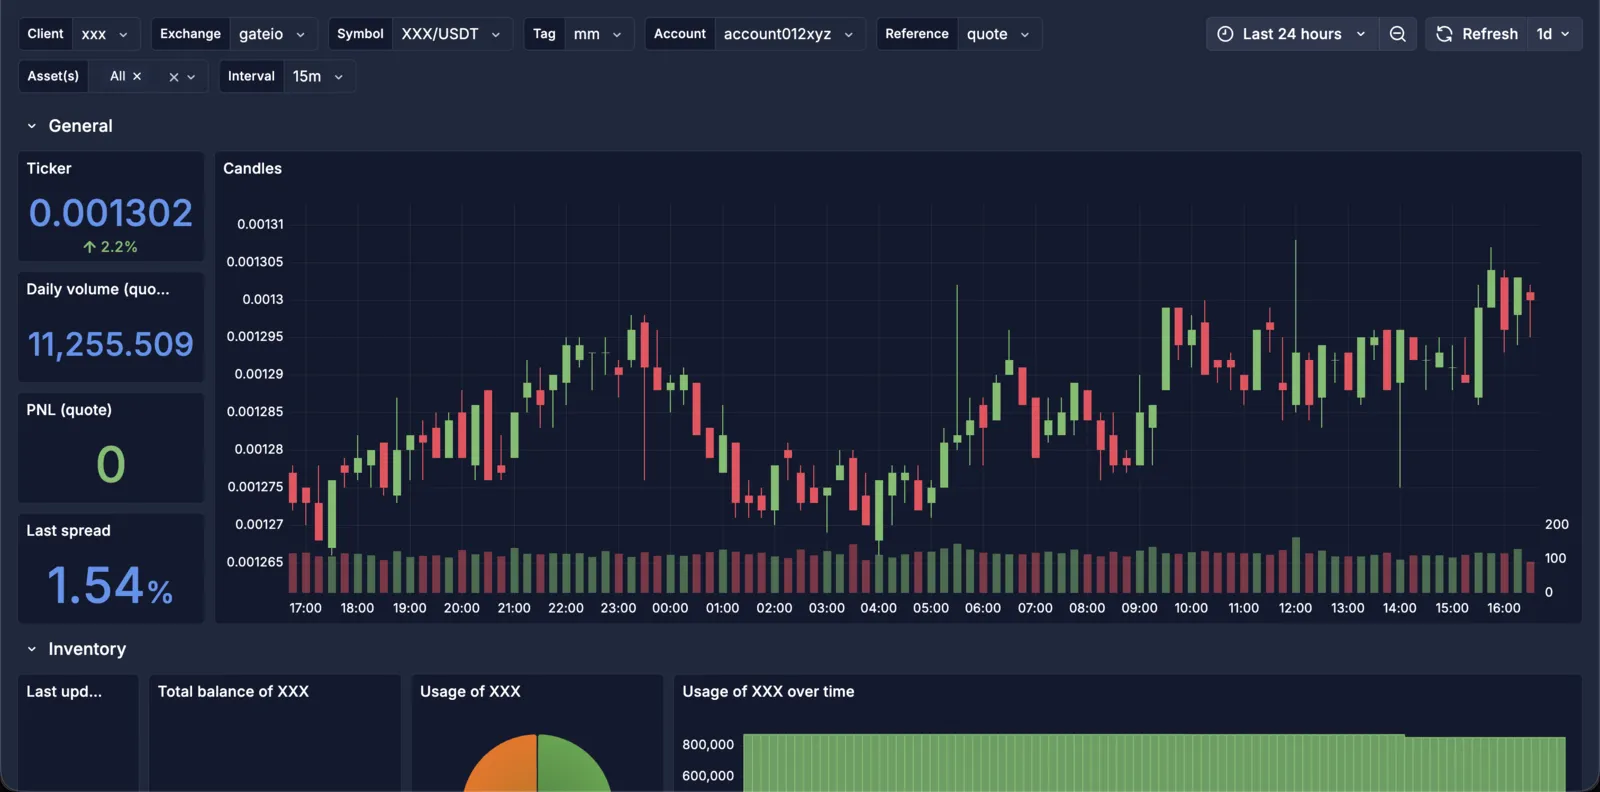Image resolution: width=1600 pixels, height=792 pixels.
Task: Open the Client xxx dropdown
Action: point(105,34)
